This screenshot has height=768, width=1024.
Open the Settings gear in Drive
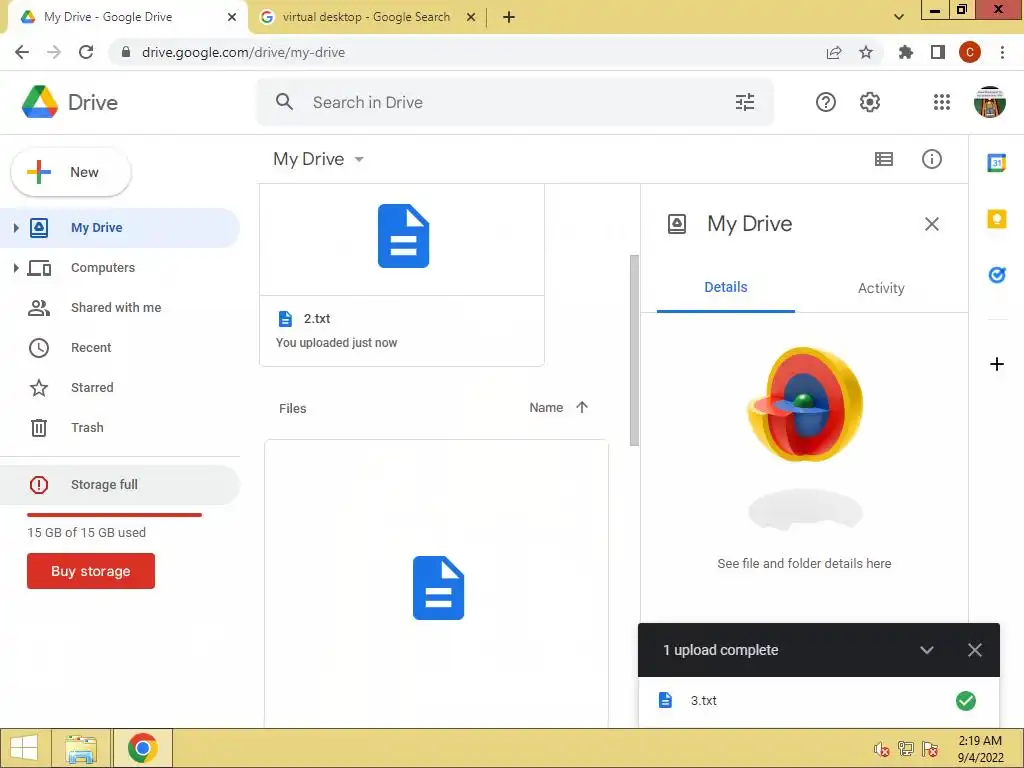click(870, 102)
